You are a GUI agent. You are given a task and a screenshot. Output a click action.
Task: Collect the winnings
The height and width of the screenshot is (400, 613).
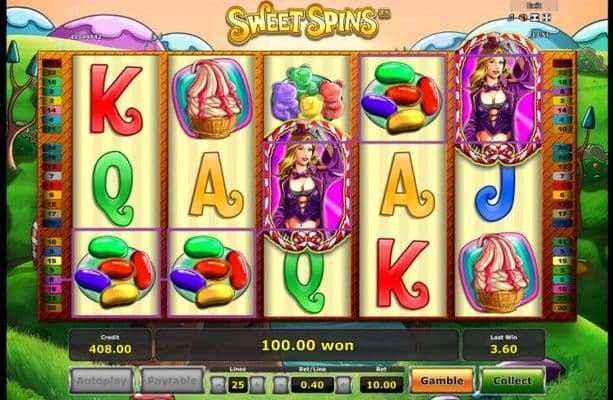[x=512, y=380]
